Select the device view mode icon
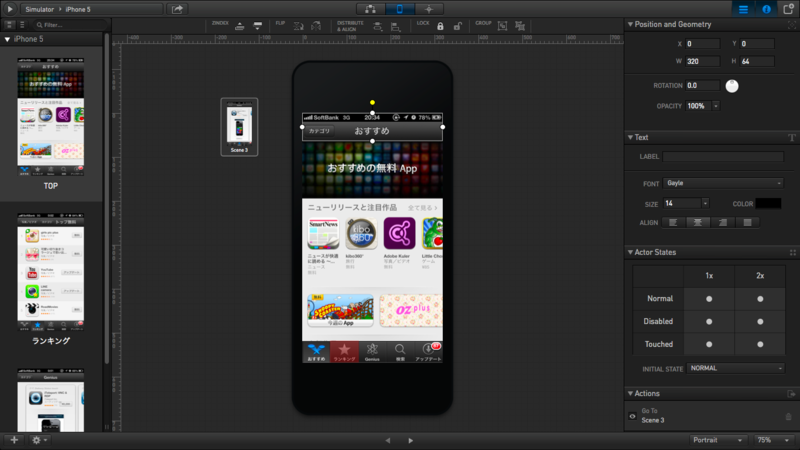 point(399,9)
